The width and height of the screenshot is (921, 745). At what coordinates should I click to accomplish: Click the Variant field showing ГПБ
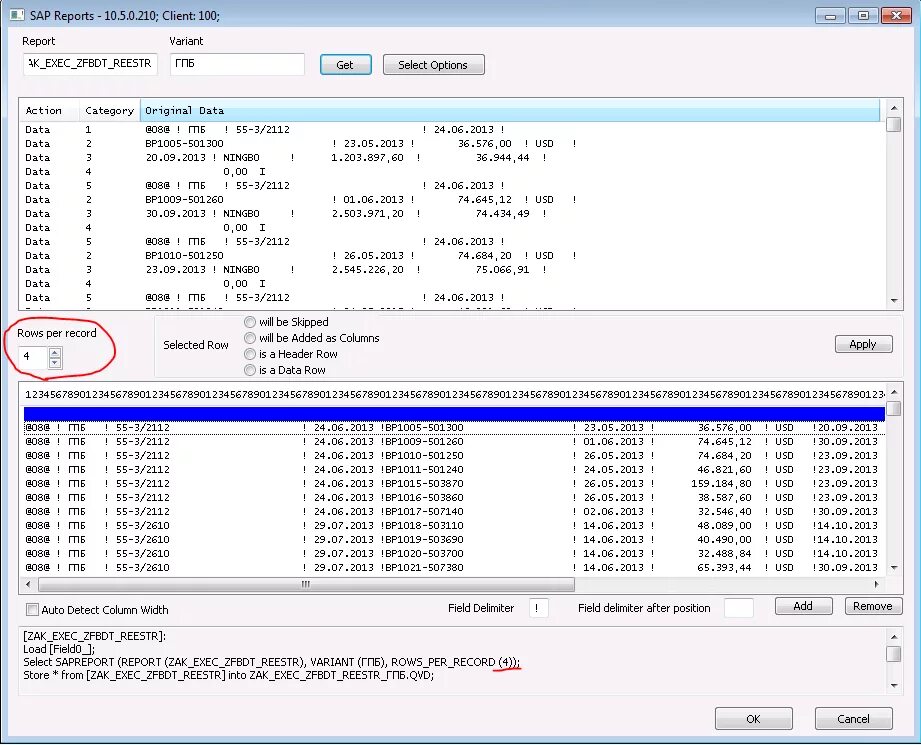click(237, 64)
